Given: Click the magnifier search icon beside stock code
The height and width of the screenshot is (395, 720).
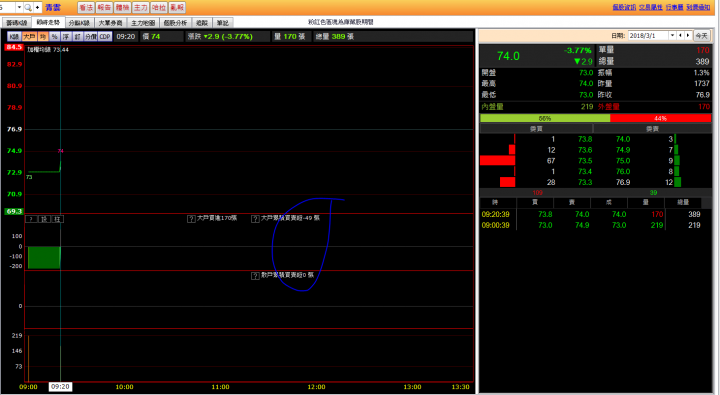Looking at the screenshot, I should [x=28, y=7].
